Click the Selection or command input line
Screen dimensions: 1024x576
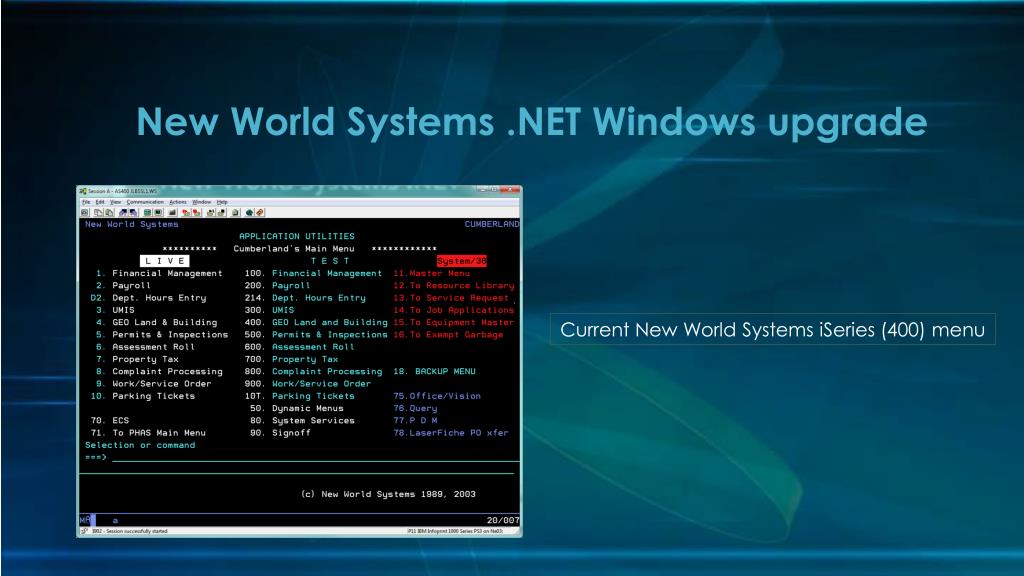(x=315, y=457)
